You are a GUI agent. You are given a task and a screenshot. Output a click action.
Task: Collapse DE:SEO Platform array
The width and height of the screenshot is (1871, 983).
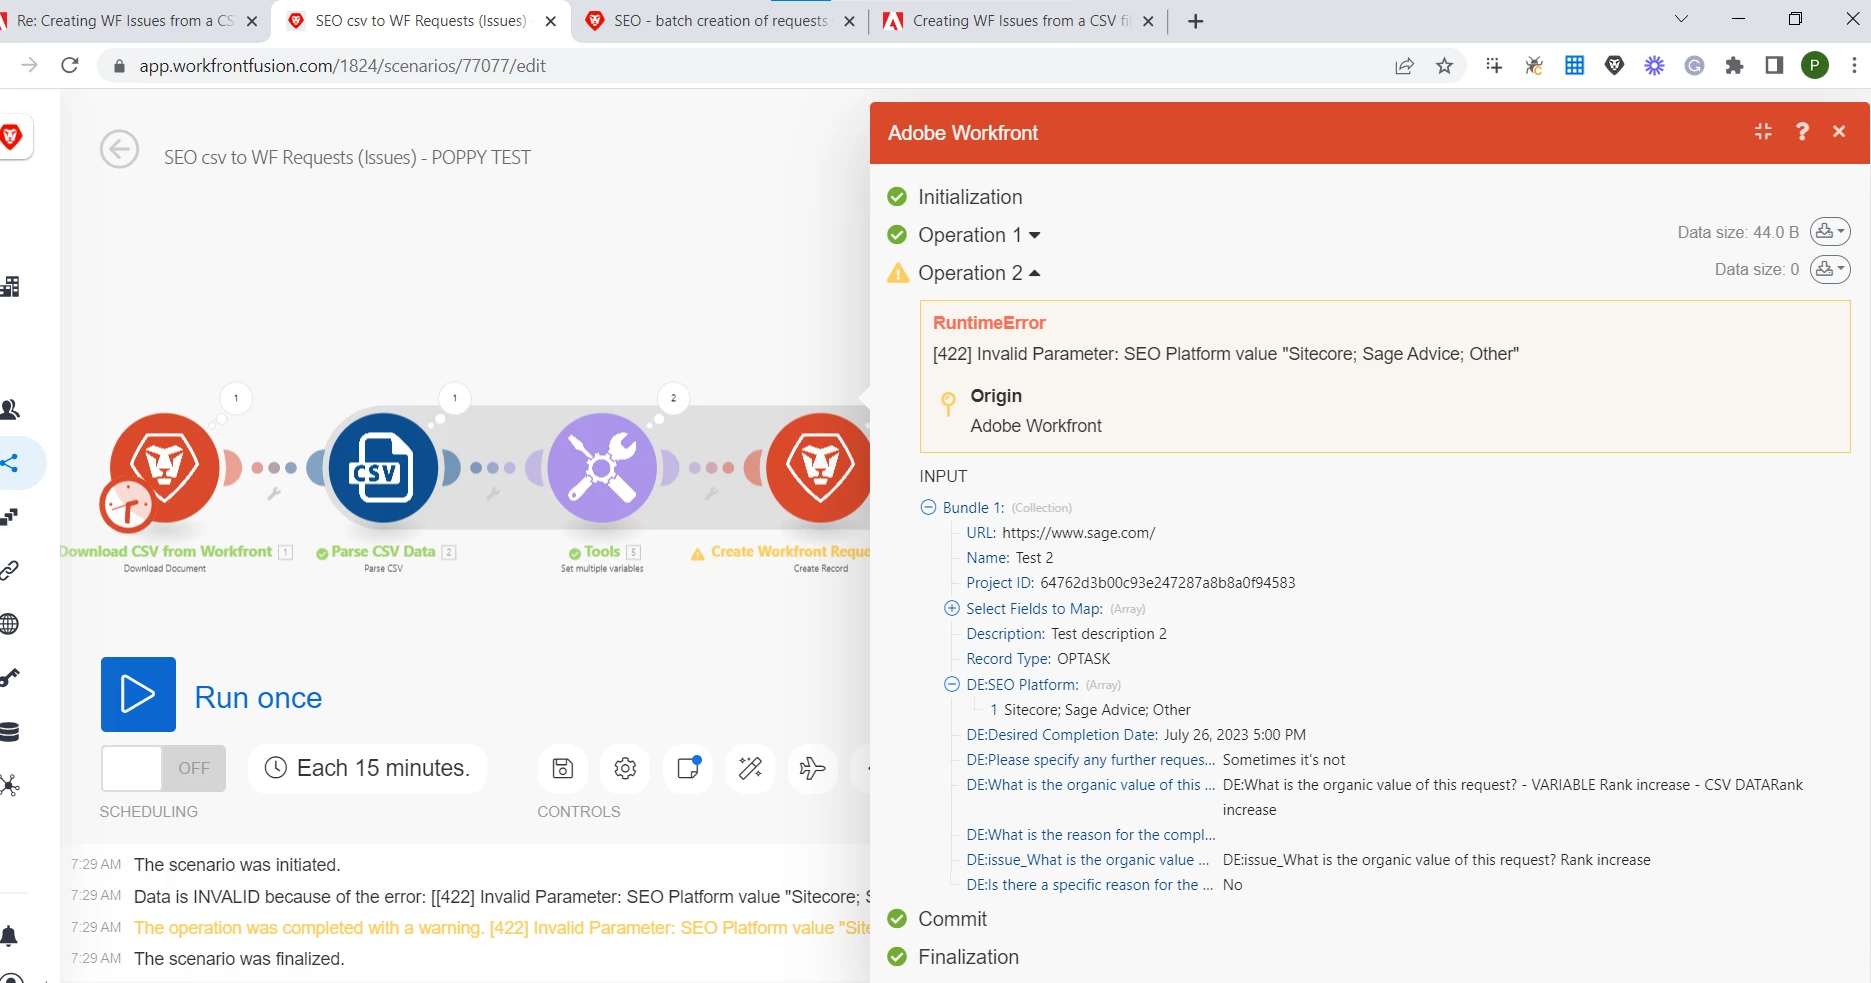[x=952, y=684]
